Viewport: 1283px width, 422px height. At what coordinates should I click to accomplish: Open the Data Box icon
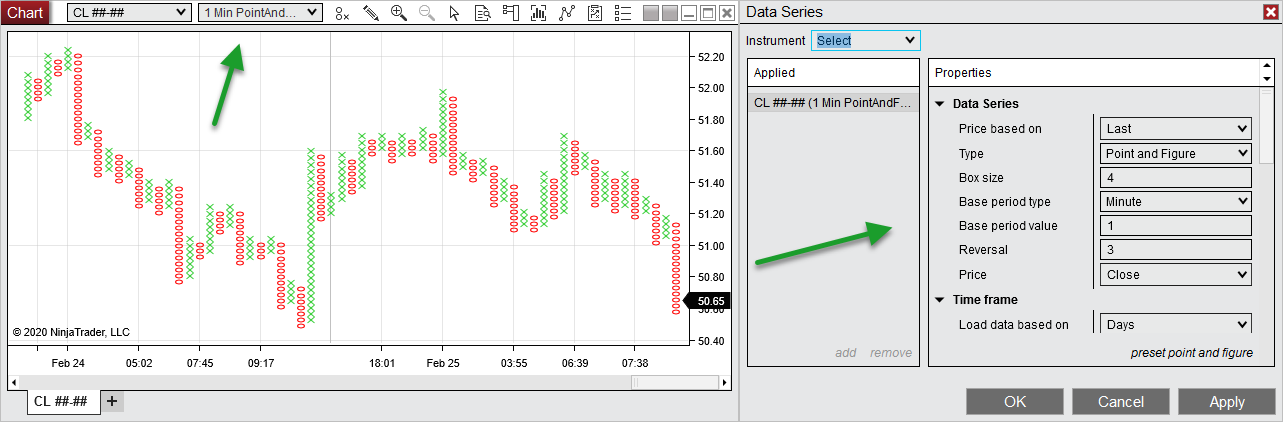tap(483, 13)
